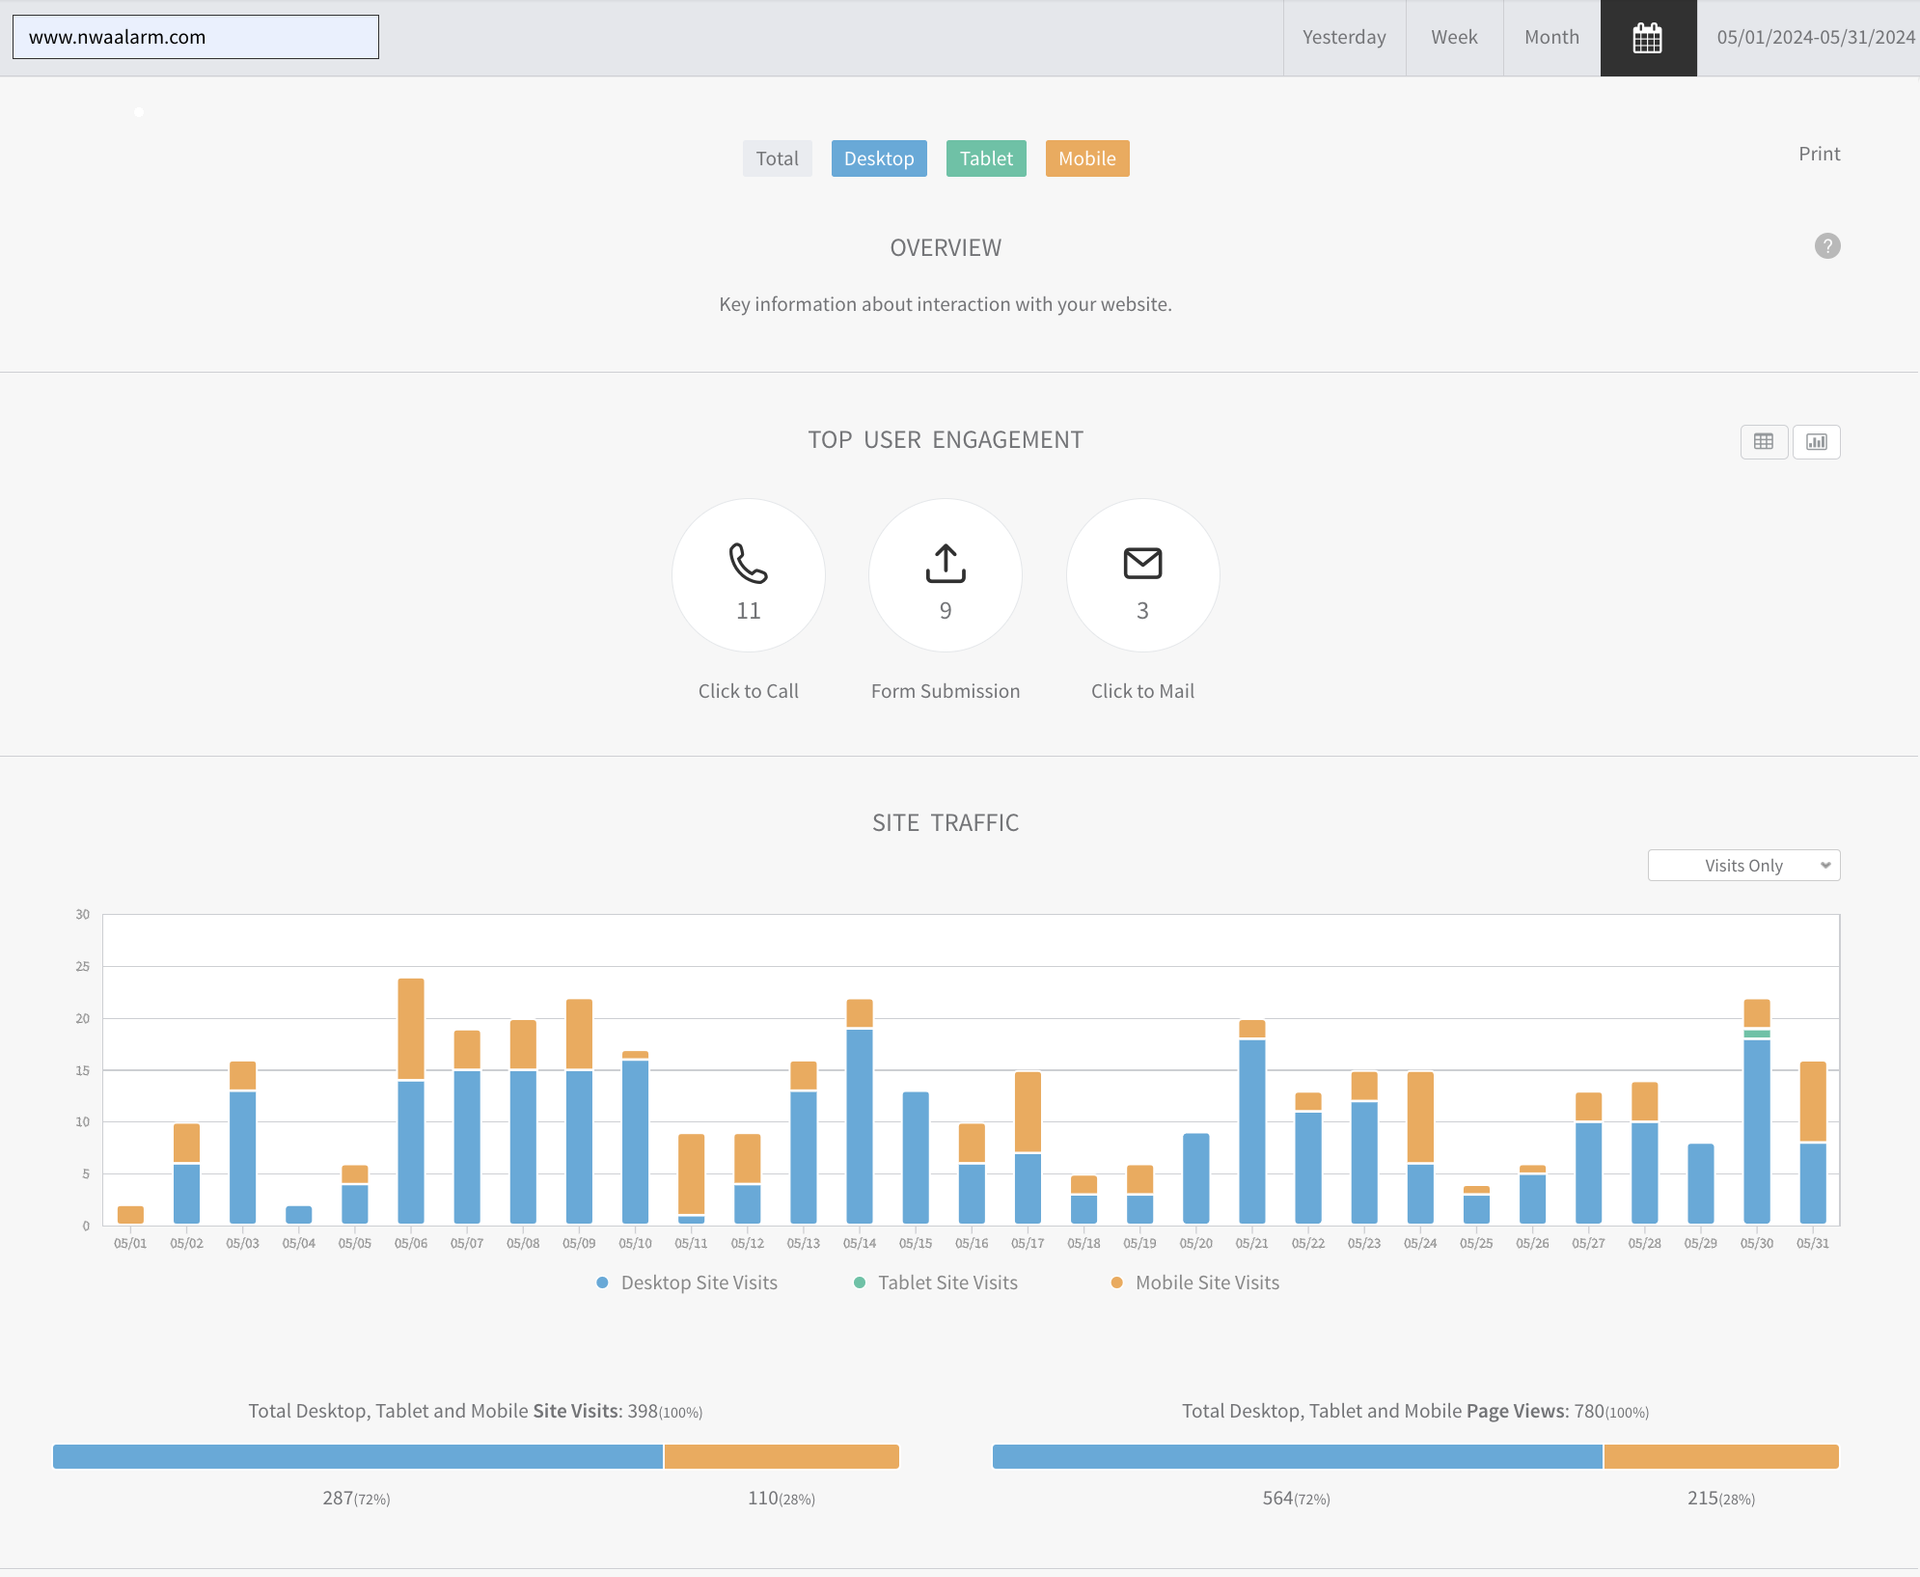1920x1577 pixels.
Task: Switch engagement to table view icon
Action: pos(1763,442)
